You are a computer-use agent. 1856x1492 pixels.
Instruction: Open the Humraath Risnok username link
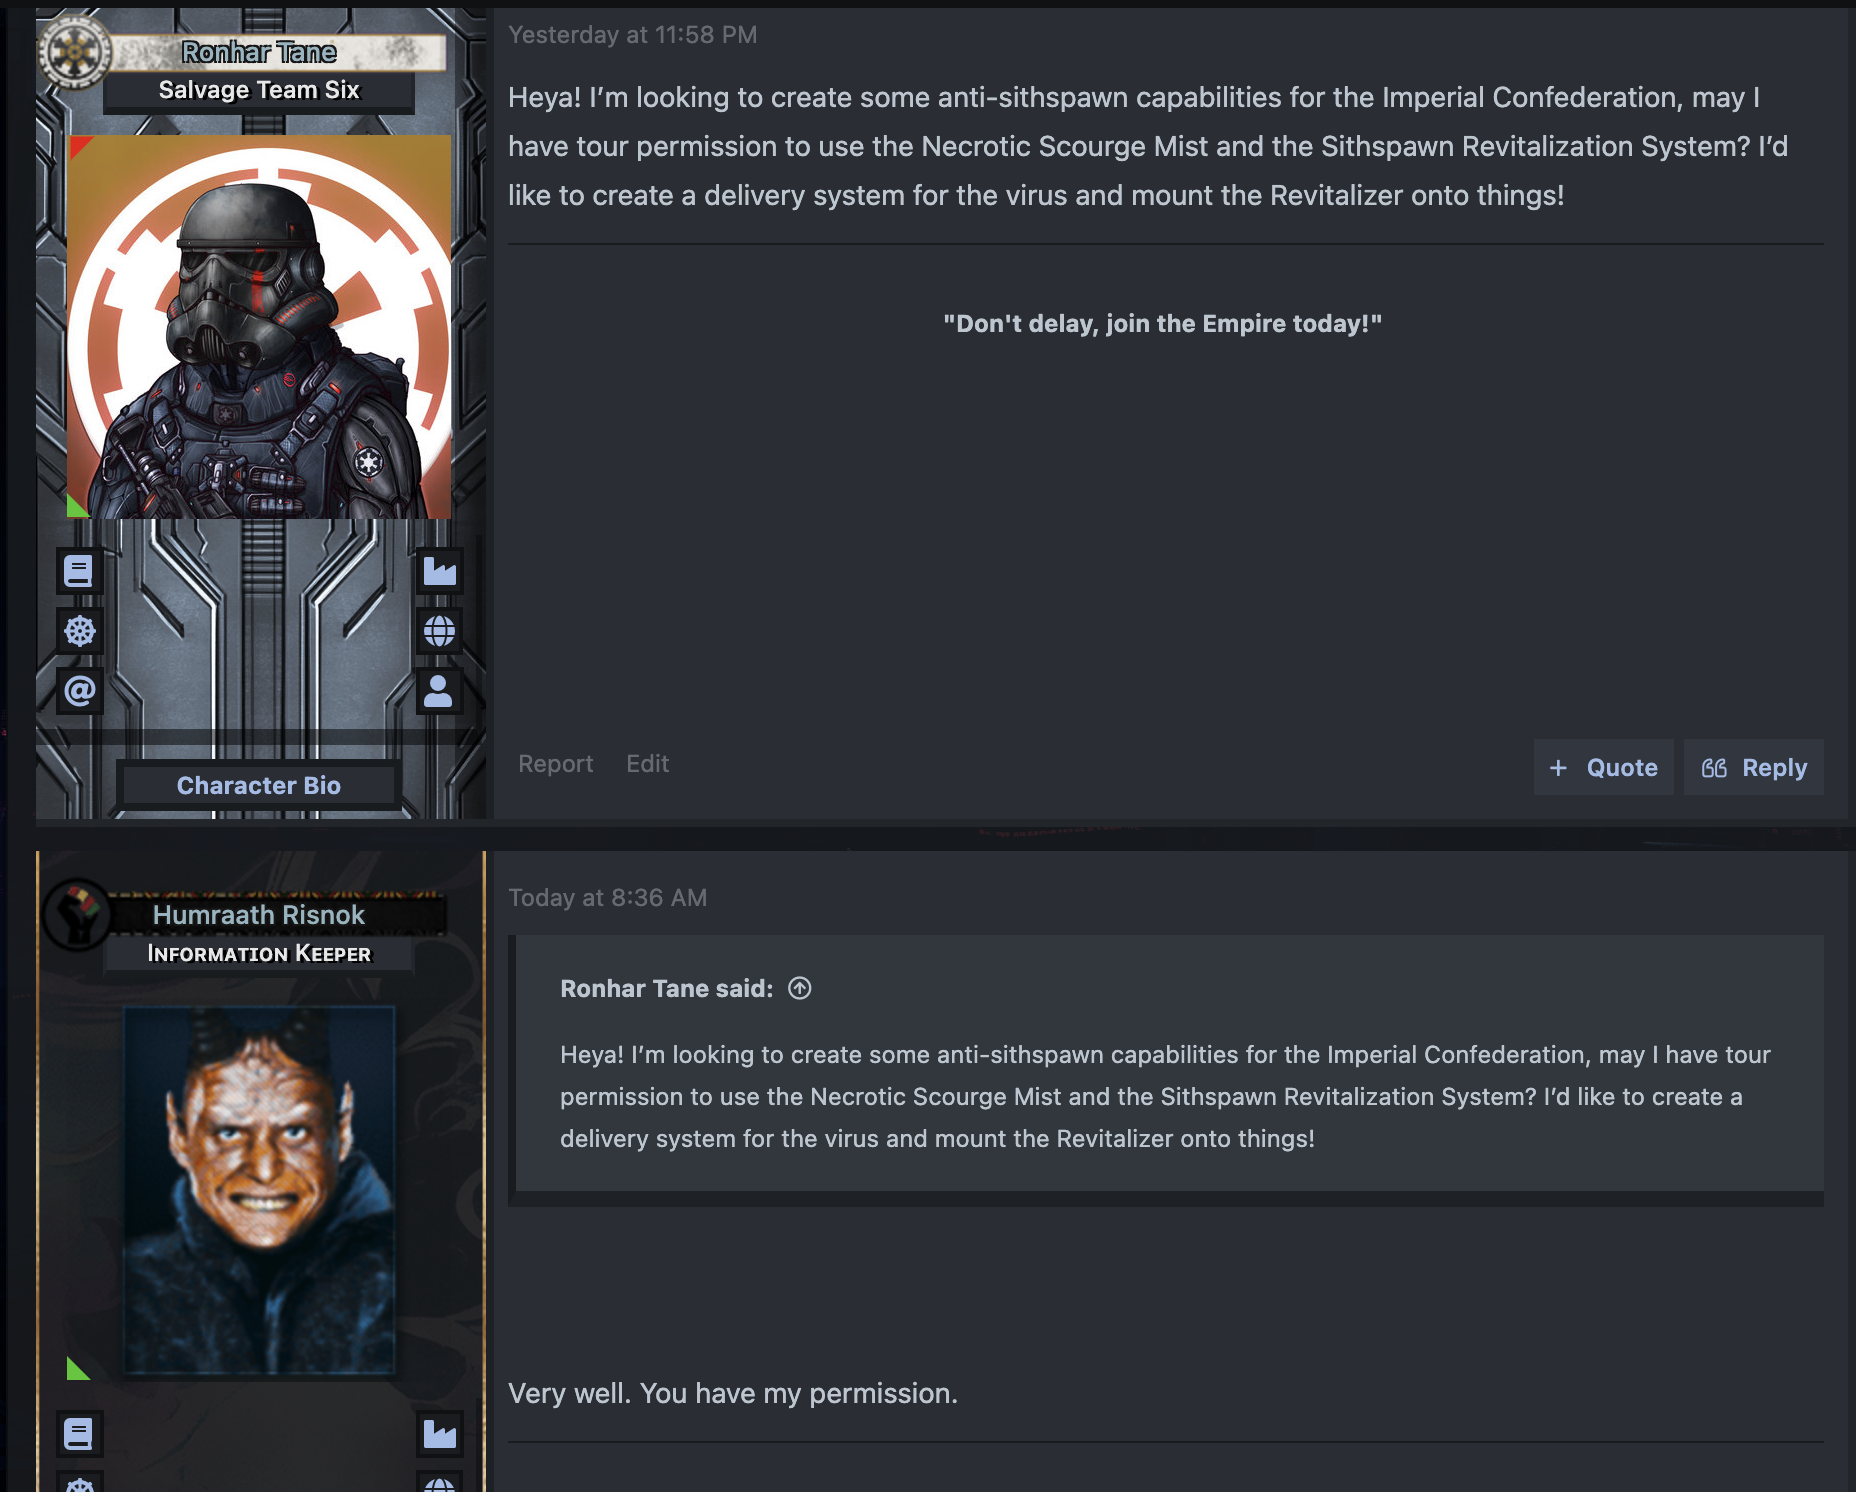(259, 914)
